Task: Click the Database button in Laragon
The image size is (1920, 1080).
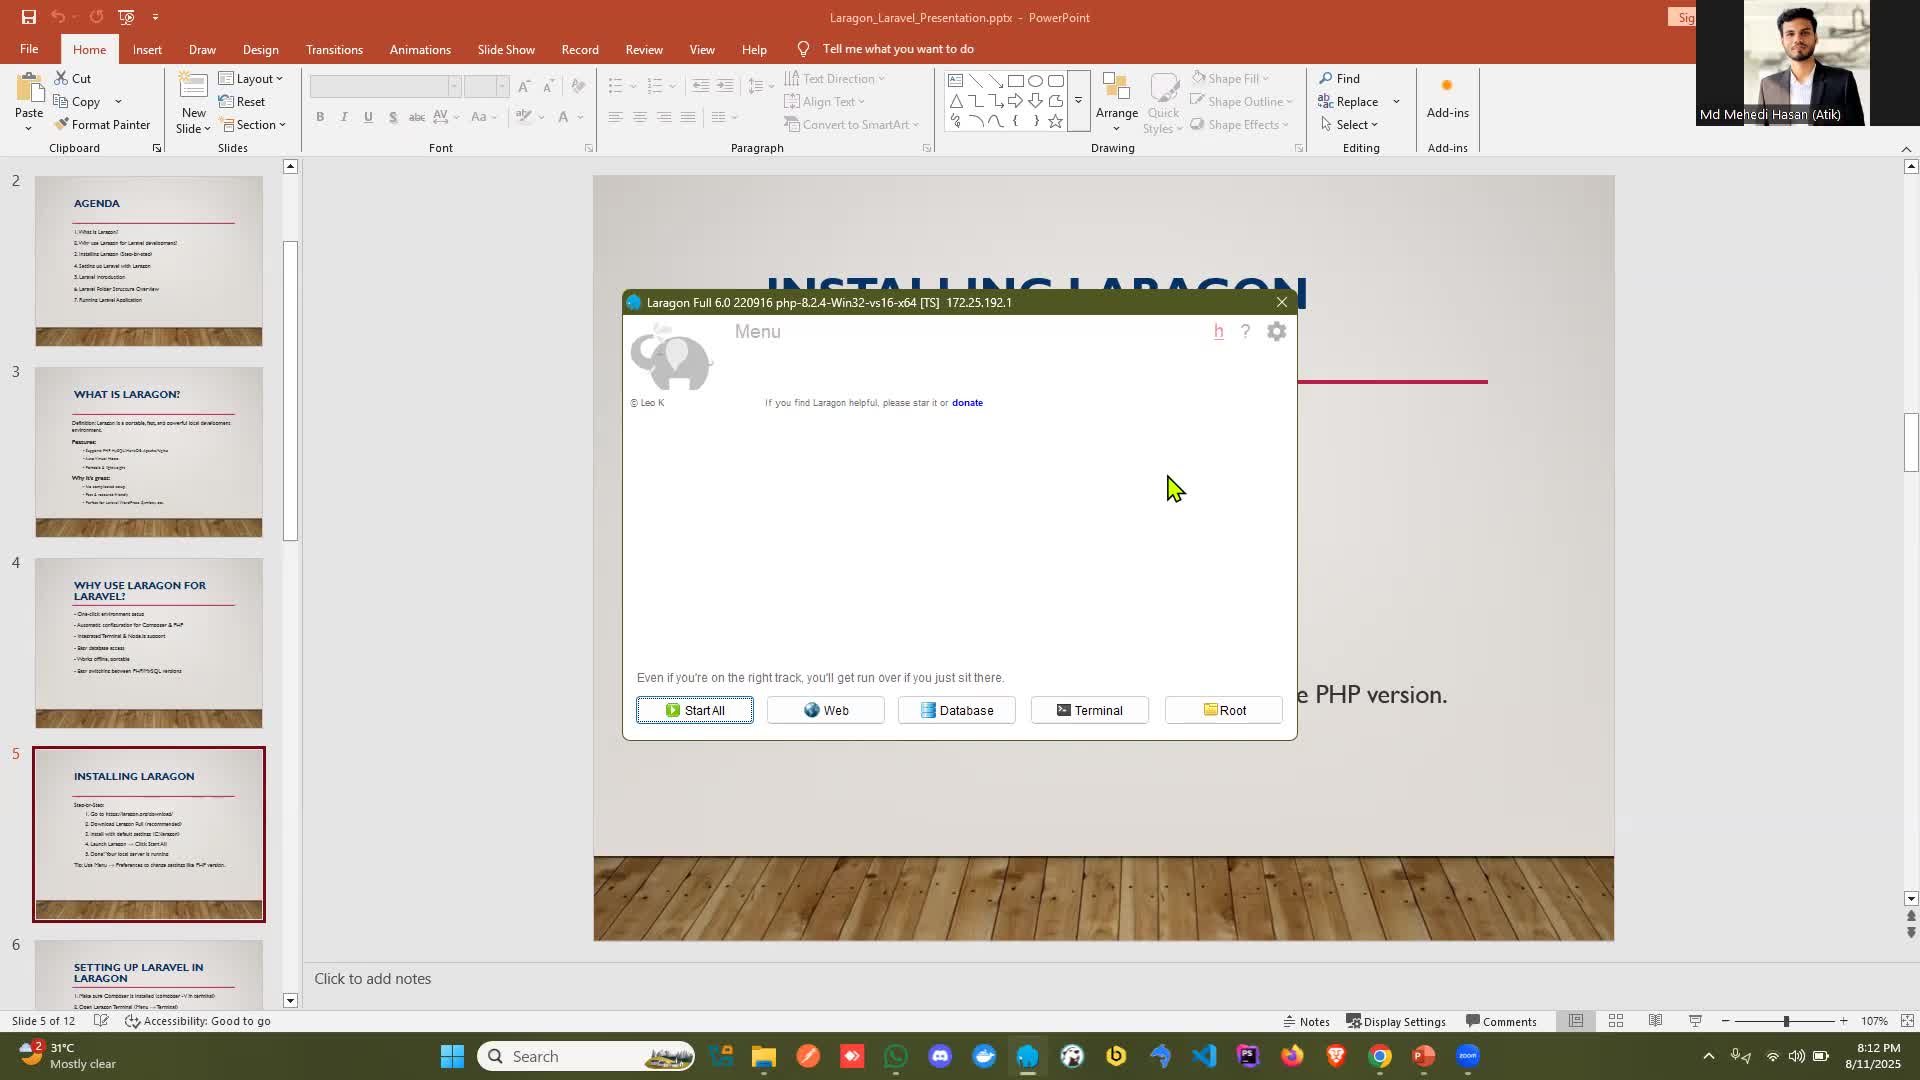Action: pyautogui.click(x=957, y=710)
